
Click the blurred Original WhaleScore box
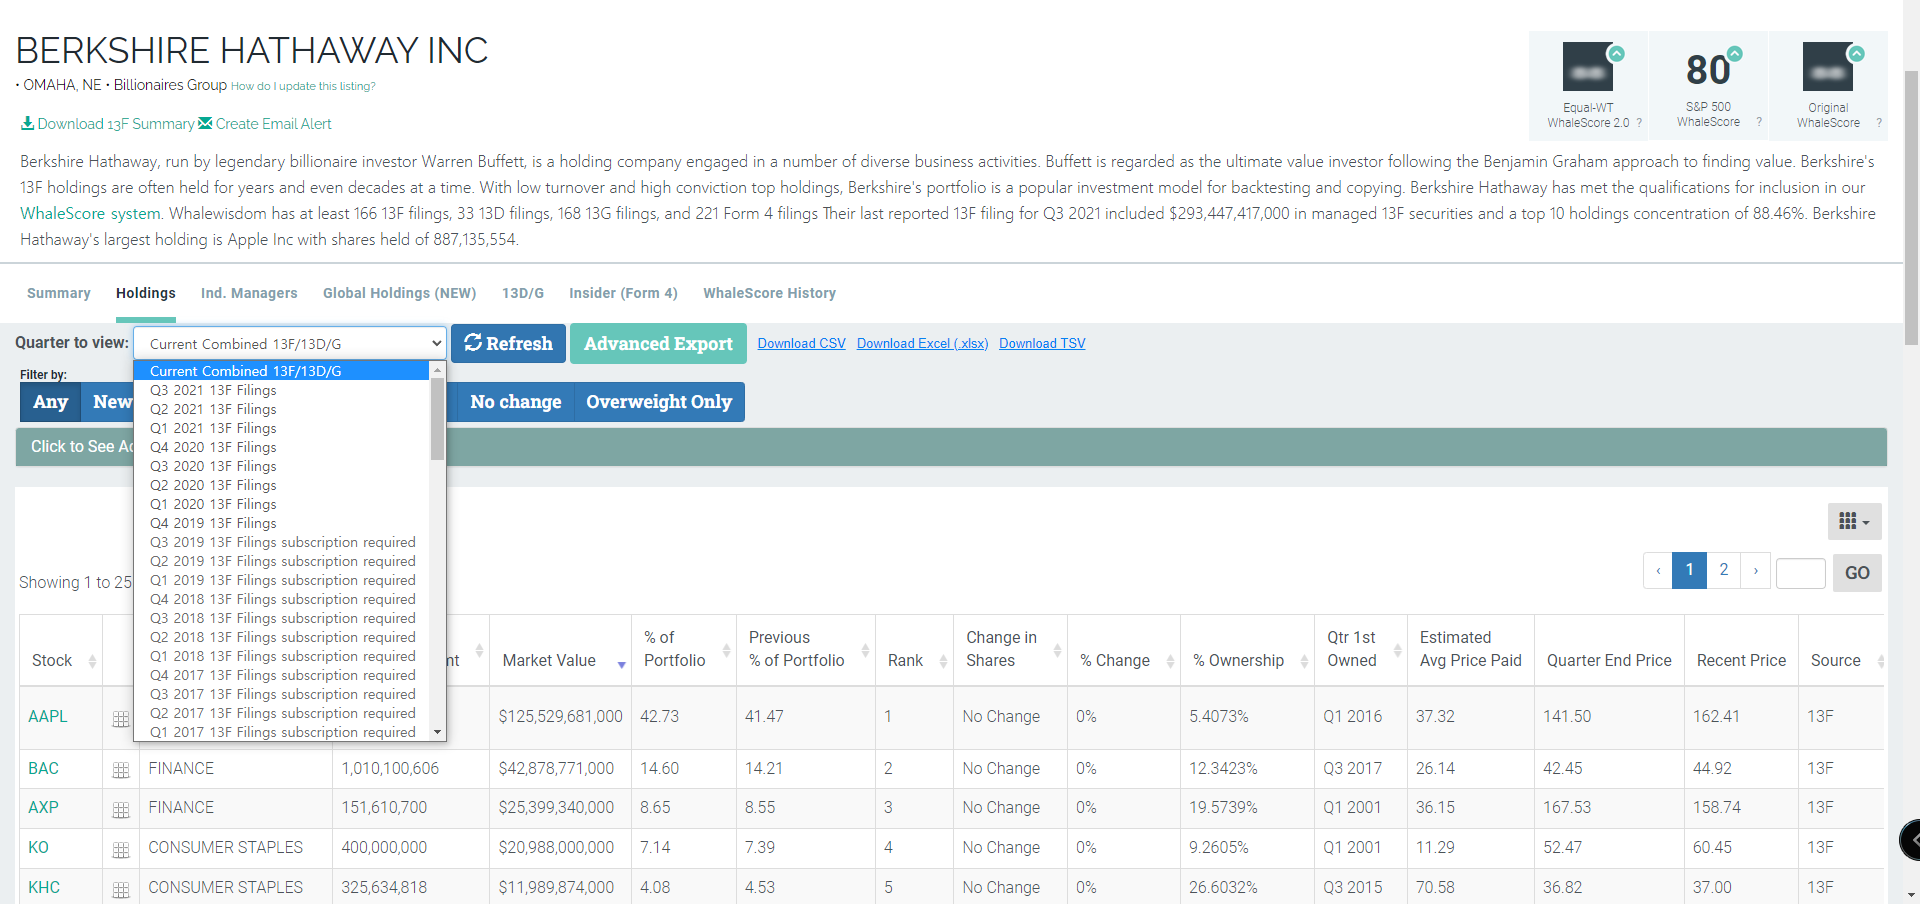click(x=1828, y=67)
